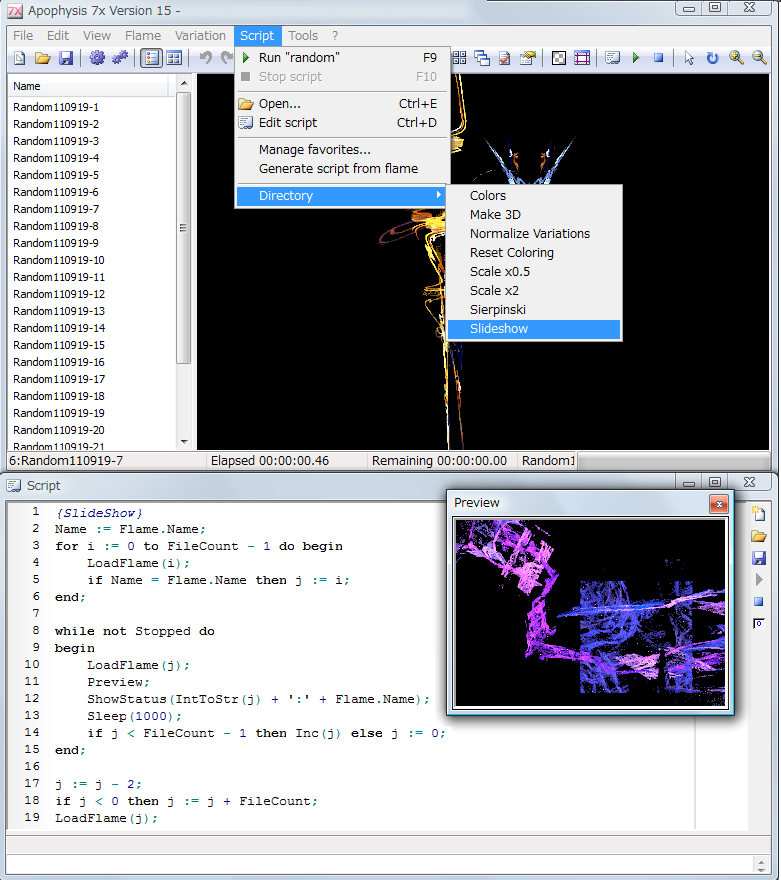Run the Make 3D script
This screenshot has height=880, width=781.
534,215
